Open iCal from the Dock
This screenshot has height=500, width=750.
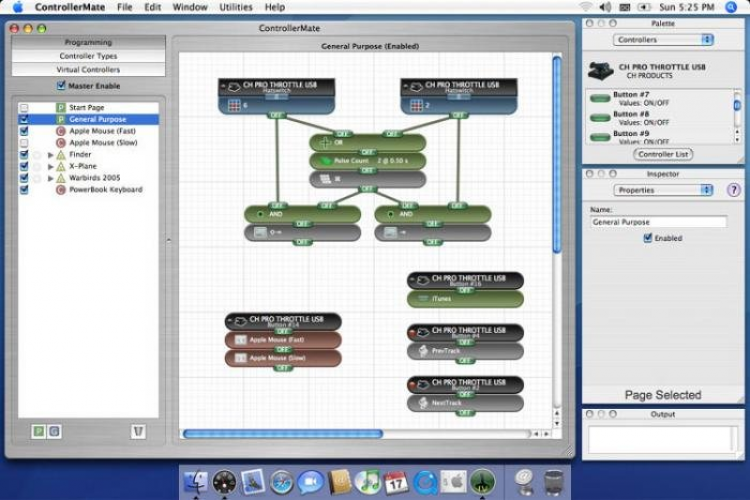pyautogui.click(x=396, y=481)
